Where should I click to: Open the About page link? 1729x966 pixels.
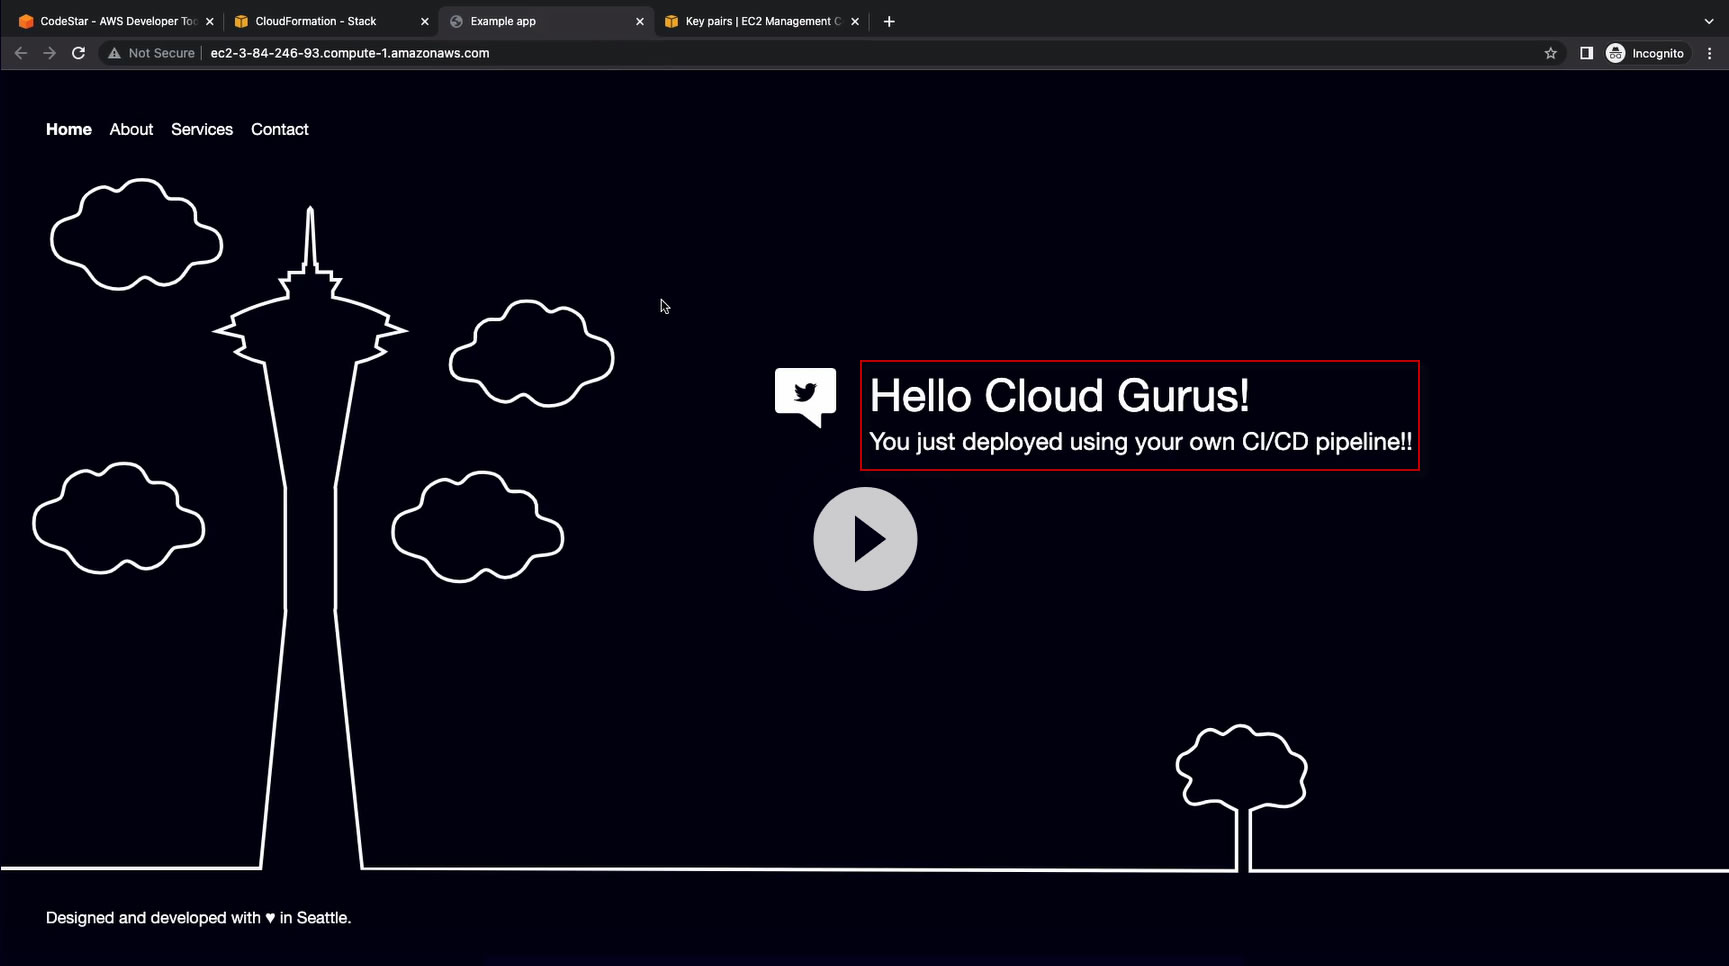tap(131, 129)
